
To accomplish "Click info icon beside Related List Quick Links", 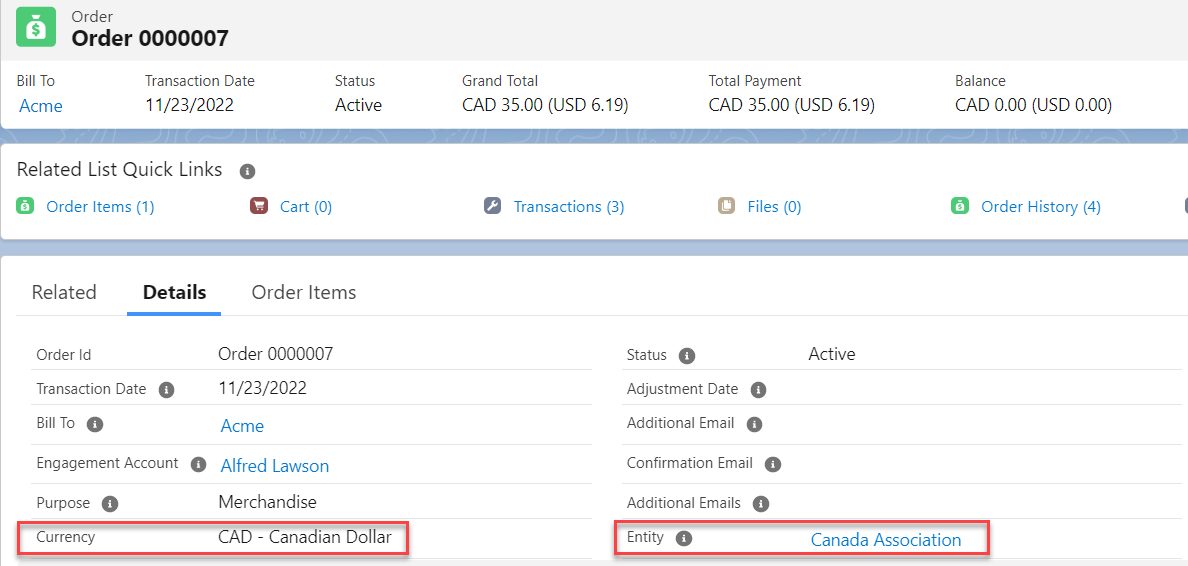I will click(x=247, y=171).
